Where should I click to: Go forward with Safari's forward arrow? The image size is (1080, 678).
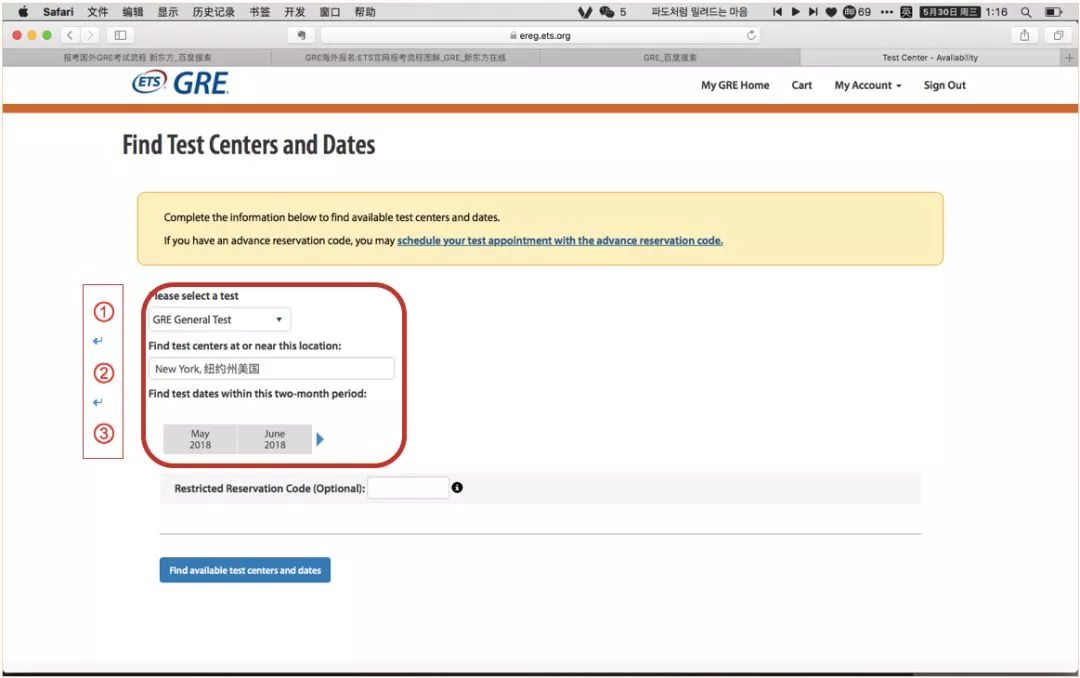(90, 35)
